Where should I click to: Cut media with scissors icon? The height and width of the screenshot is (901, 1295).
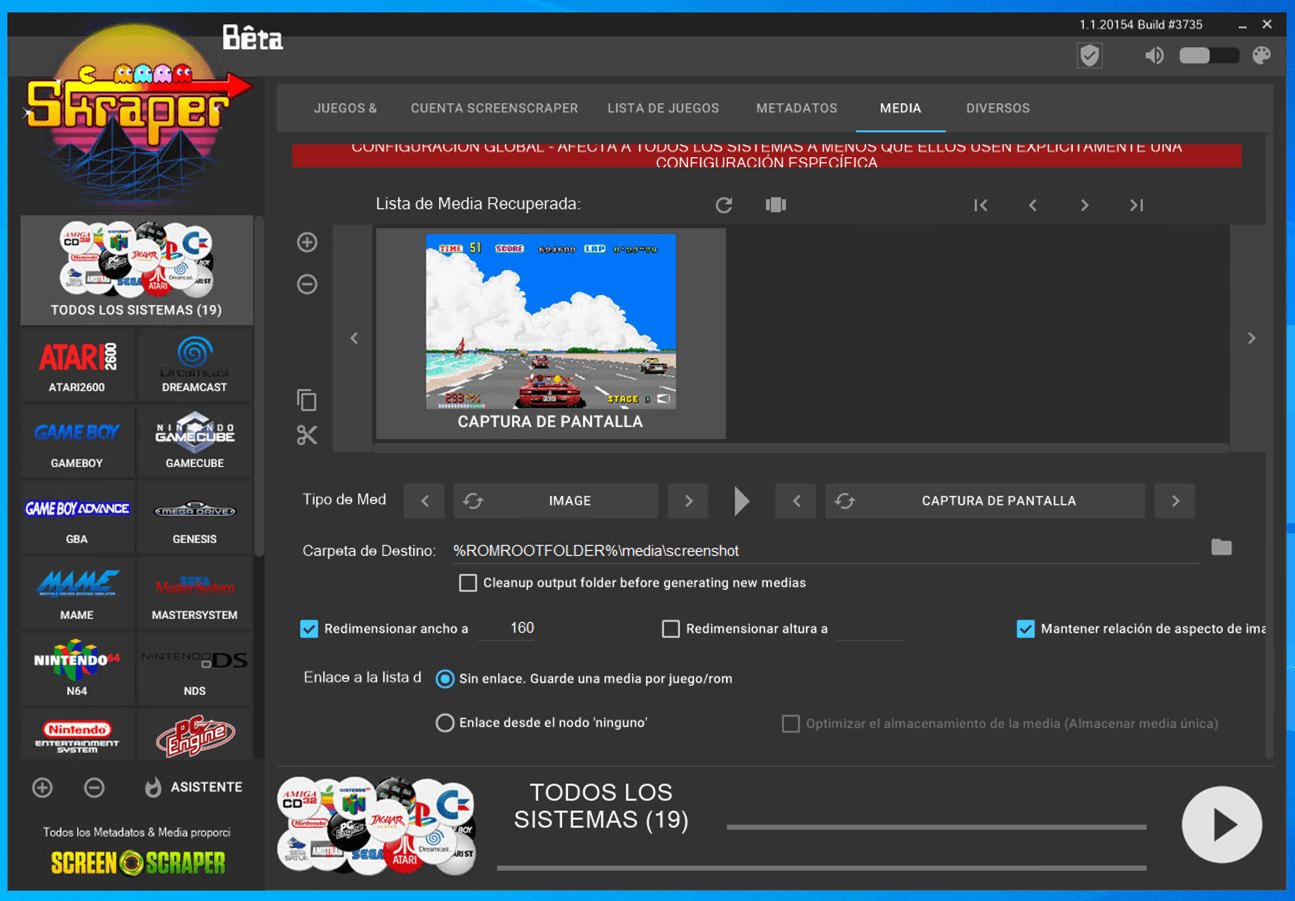click(307, 435)
